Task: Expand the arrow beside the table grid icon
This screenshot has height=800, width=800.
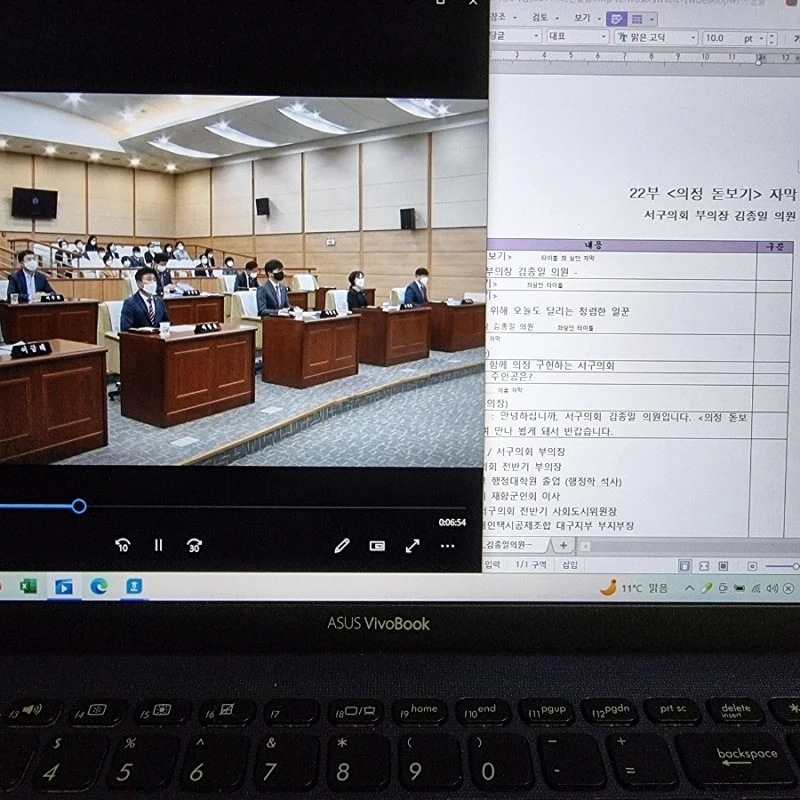Action: point(652,20)
